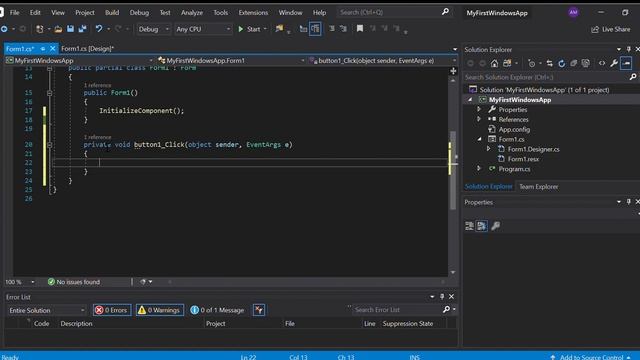The image size is (640, 360).
Task: Click the editor vertical scrollbar thumb
Action: tap(453, 170)
